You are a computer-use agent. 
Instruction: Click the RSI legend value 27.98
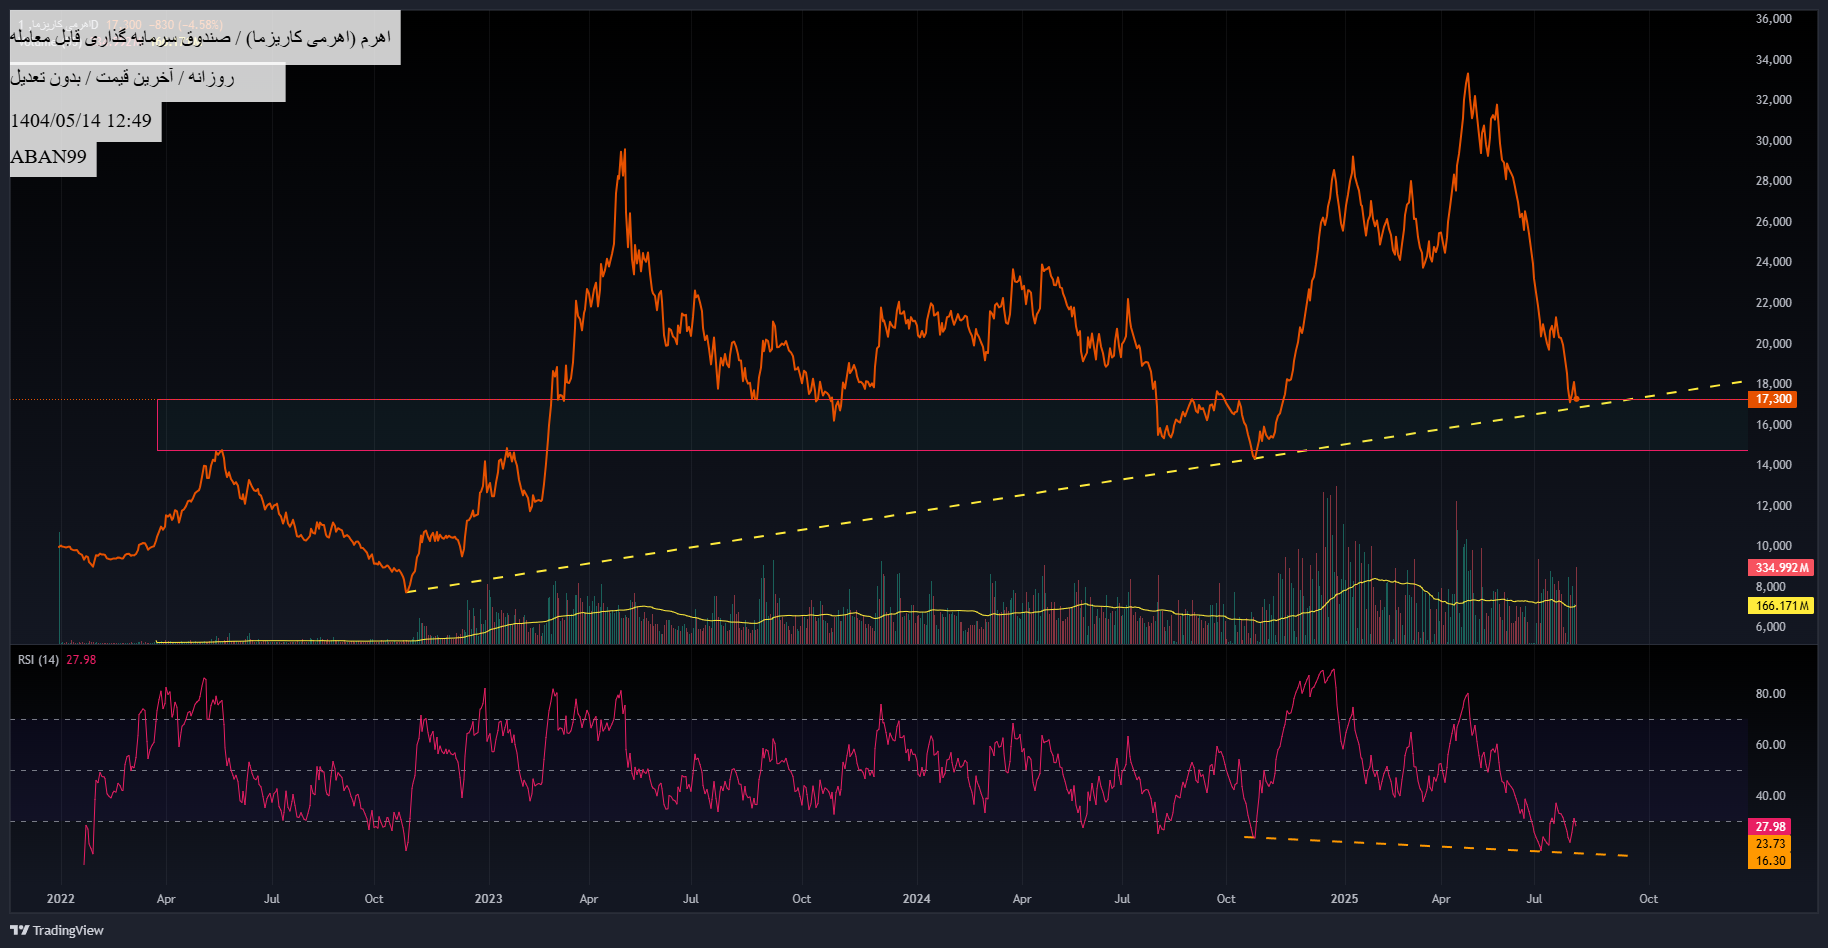click(x=81, y=660)
